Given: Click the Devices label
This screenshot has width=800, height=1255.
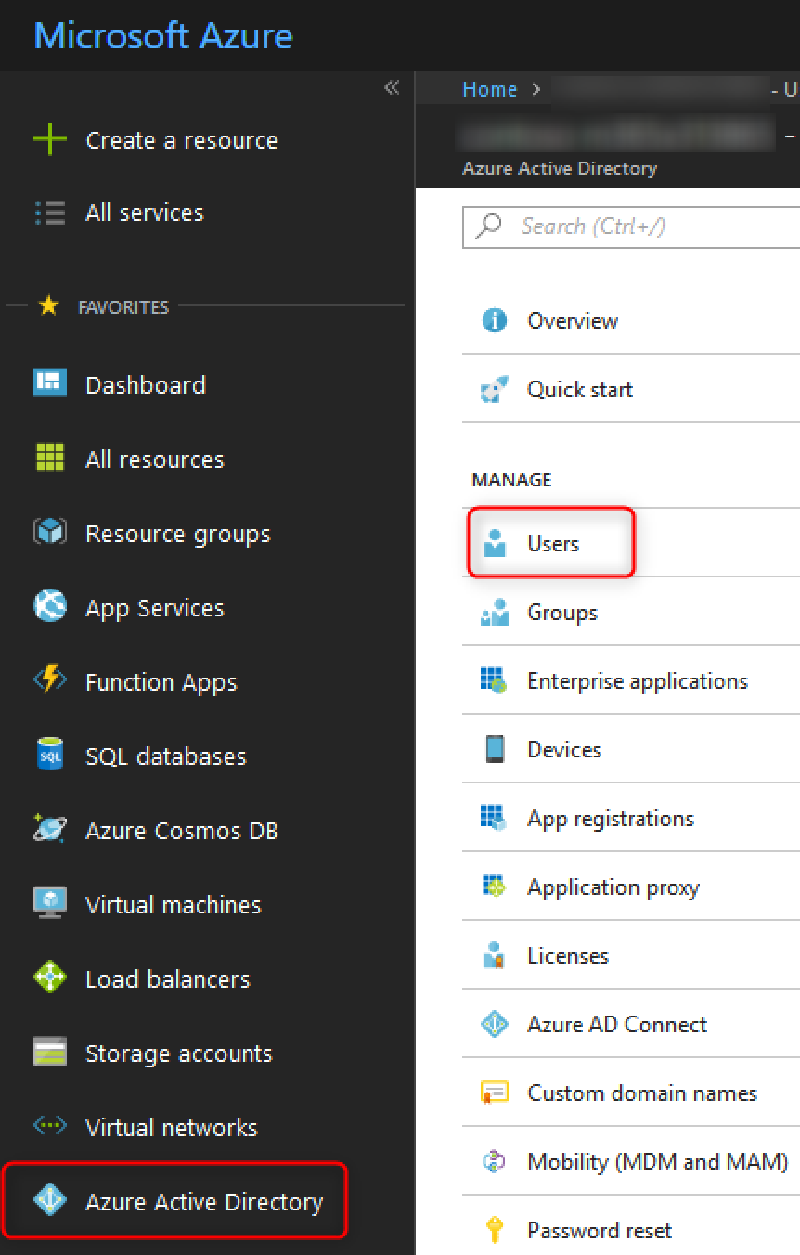Looking at the screenshot, I should (564, 749).
